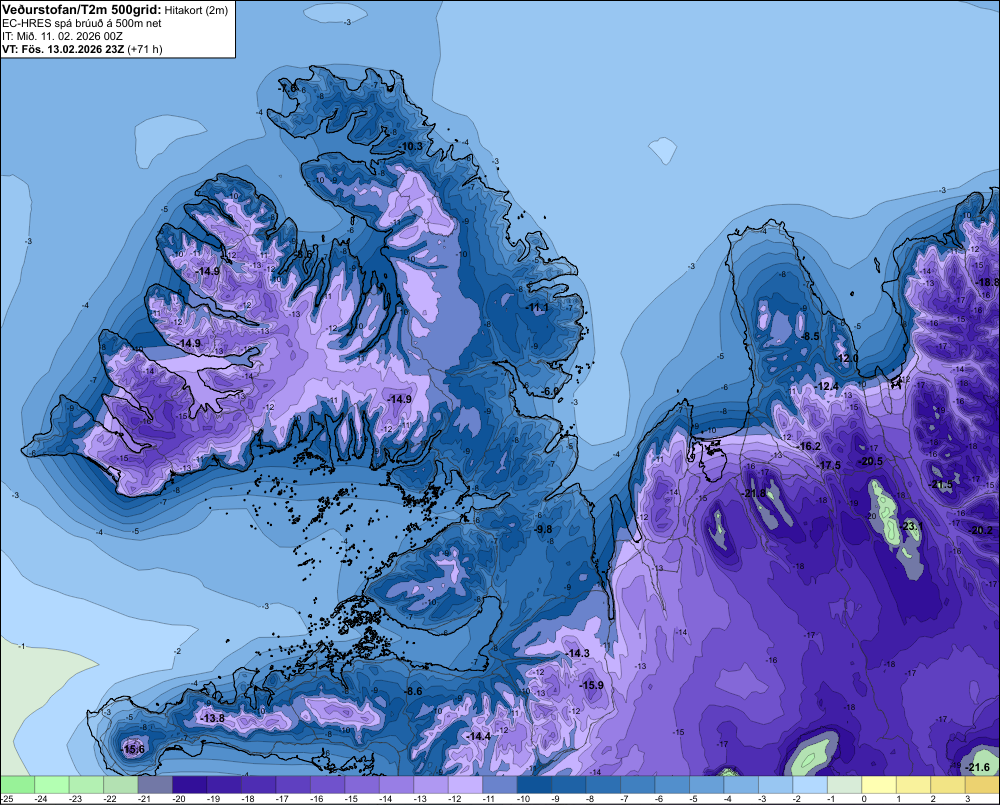Select the pale green legend swatch above -1
1000x805 pixels.
tap(844, 785)
